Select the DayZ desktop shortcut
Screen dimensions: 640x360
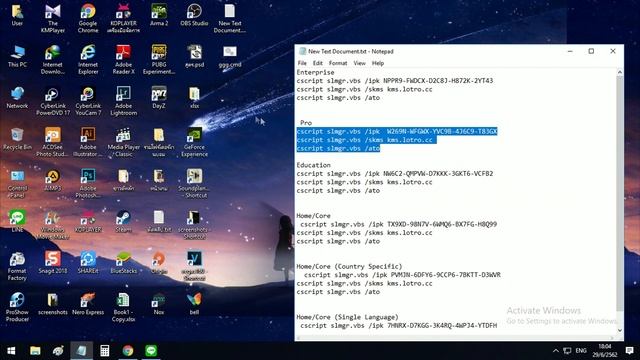click(x=159, y=98)
